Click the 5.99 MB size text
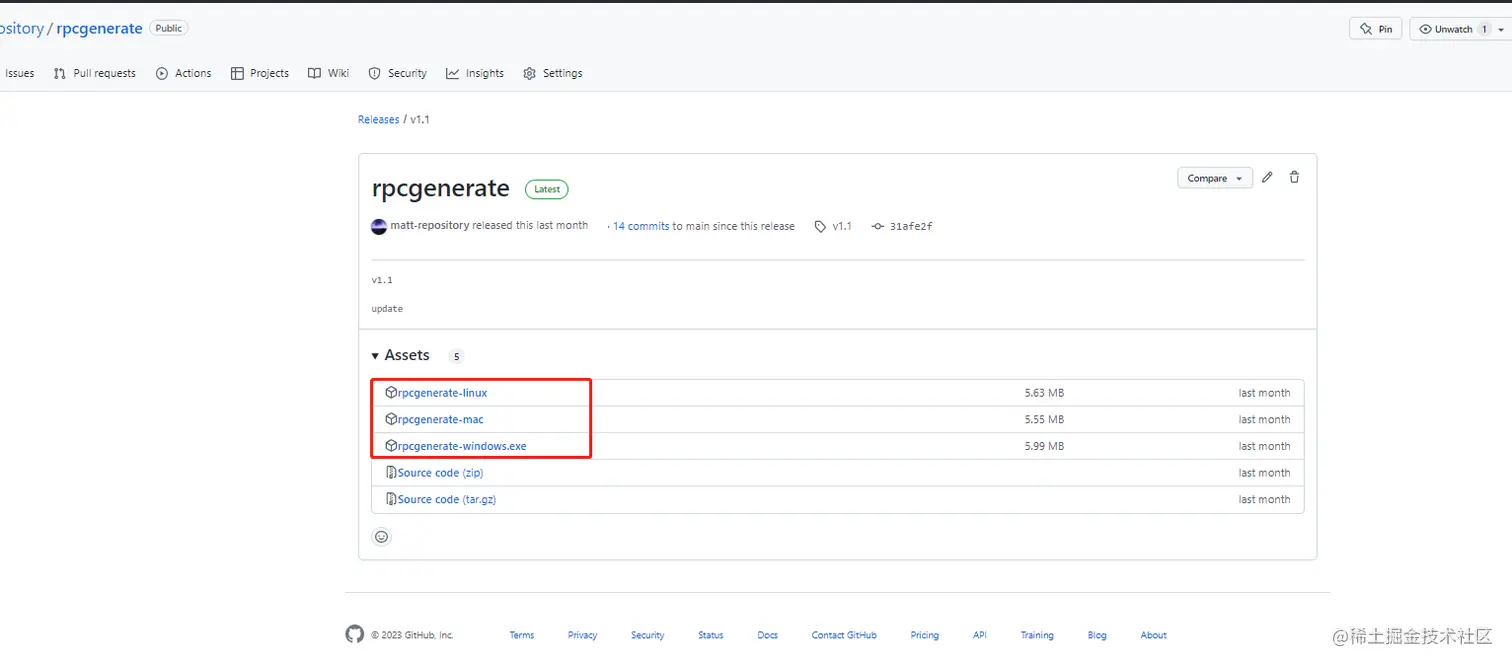This screenshot has width=1512, height=666. coord(1044,446)
